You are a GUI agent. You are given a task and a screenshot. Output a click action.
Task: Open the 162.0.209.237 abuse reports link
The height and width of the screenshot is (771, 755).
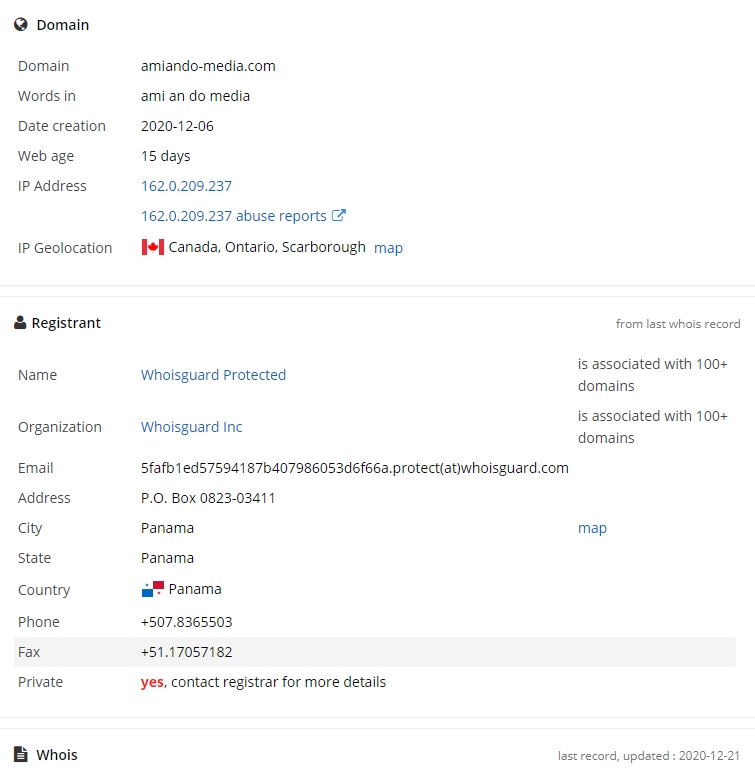234,216
